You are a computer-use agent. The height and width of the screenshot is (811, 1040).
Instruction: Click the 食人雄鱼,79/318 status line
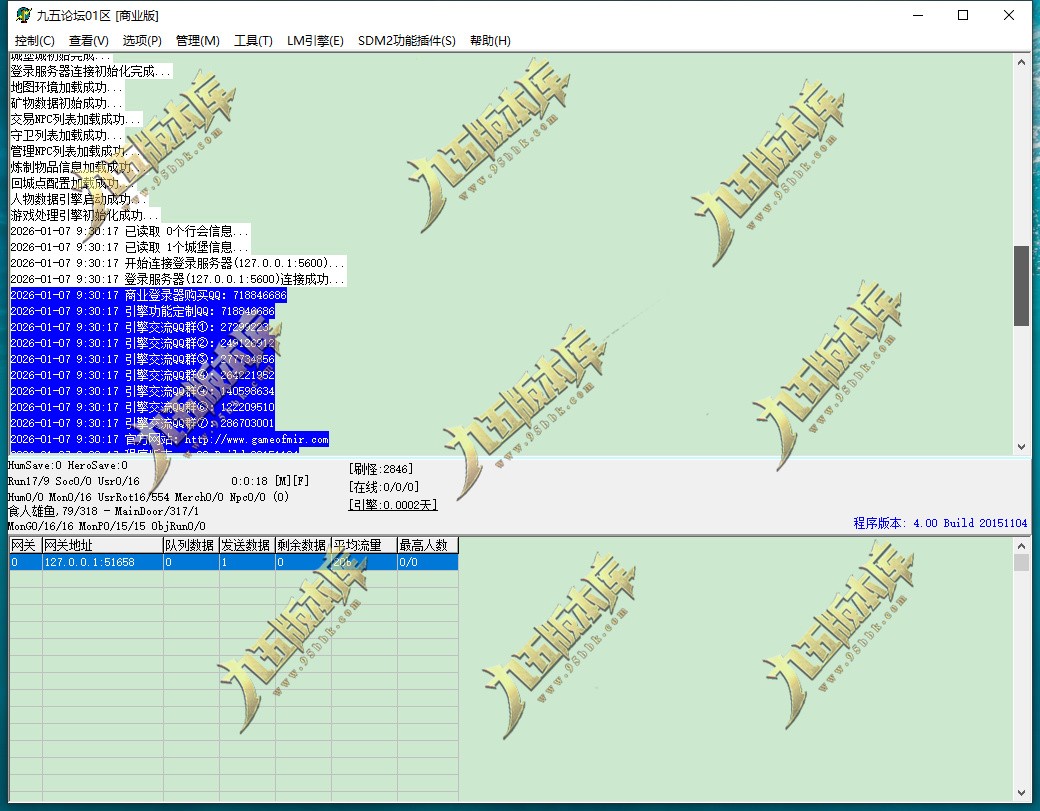click(x=103, y=511)
